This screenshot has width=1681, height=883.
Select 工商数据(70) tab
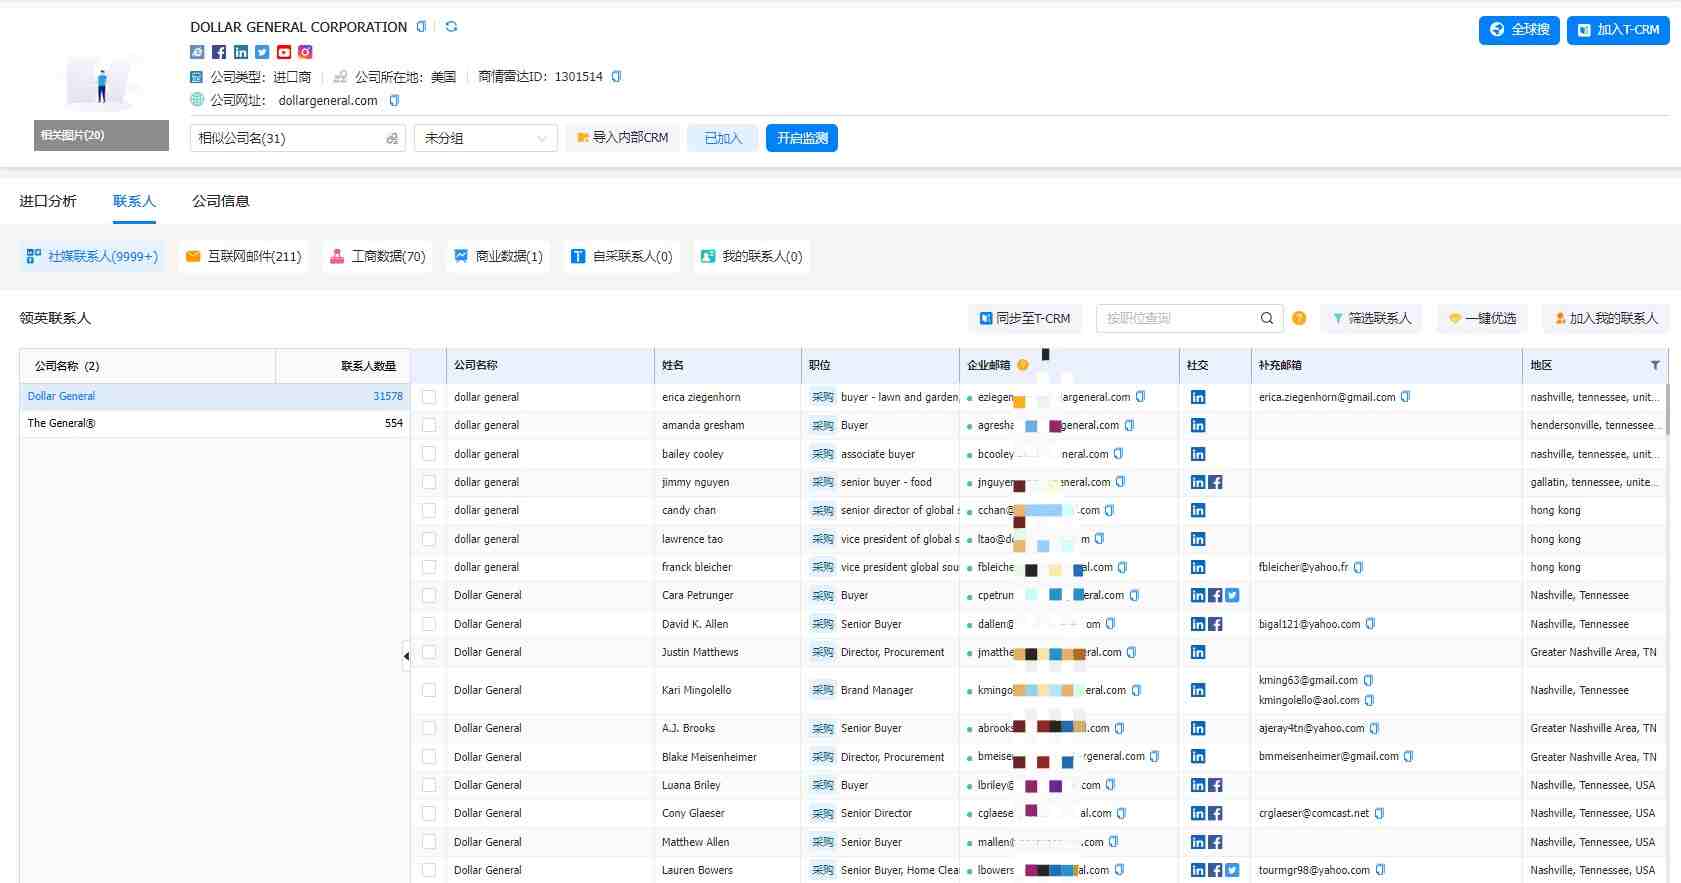pyautogui.click(x=378, y=256)
